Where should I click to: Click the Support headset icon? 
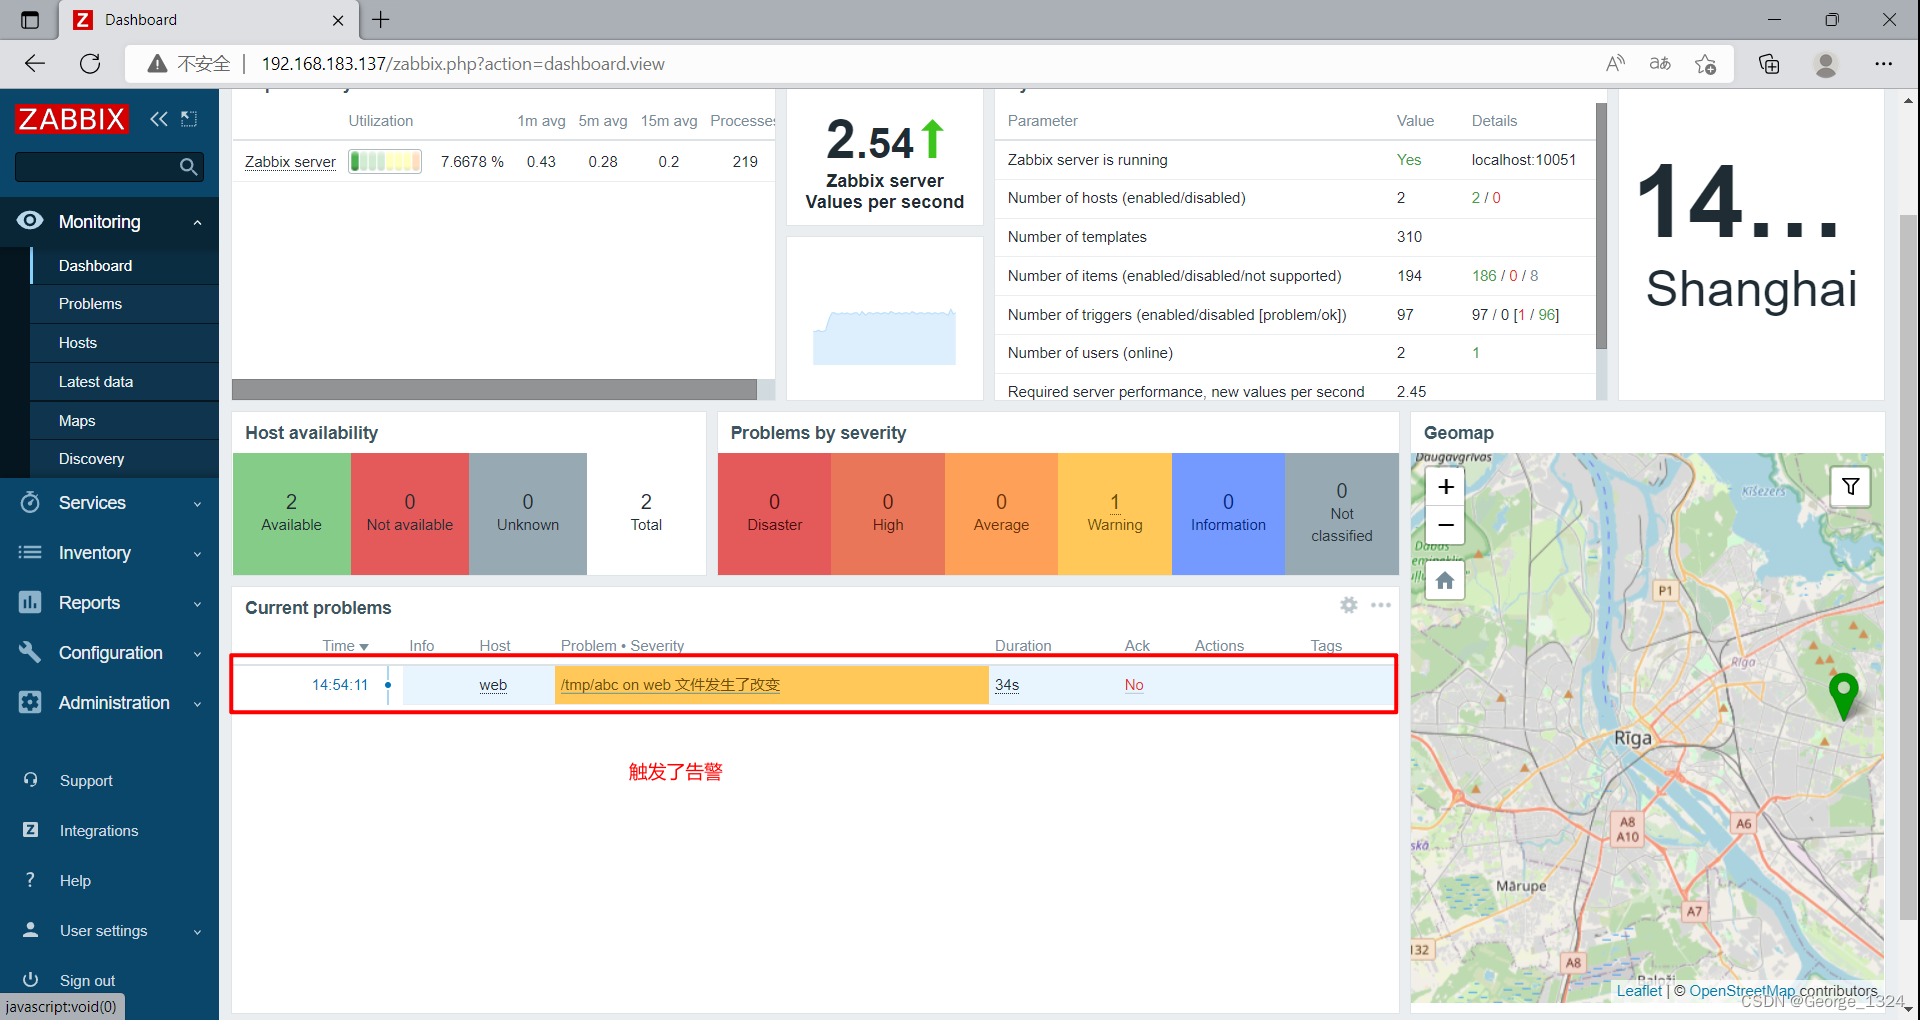pos(31,780)
